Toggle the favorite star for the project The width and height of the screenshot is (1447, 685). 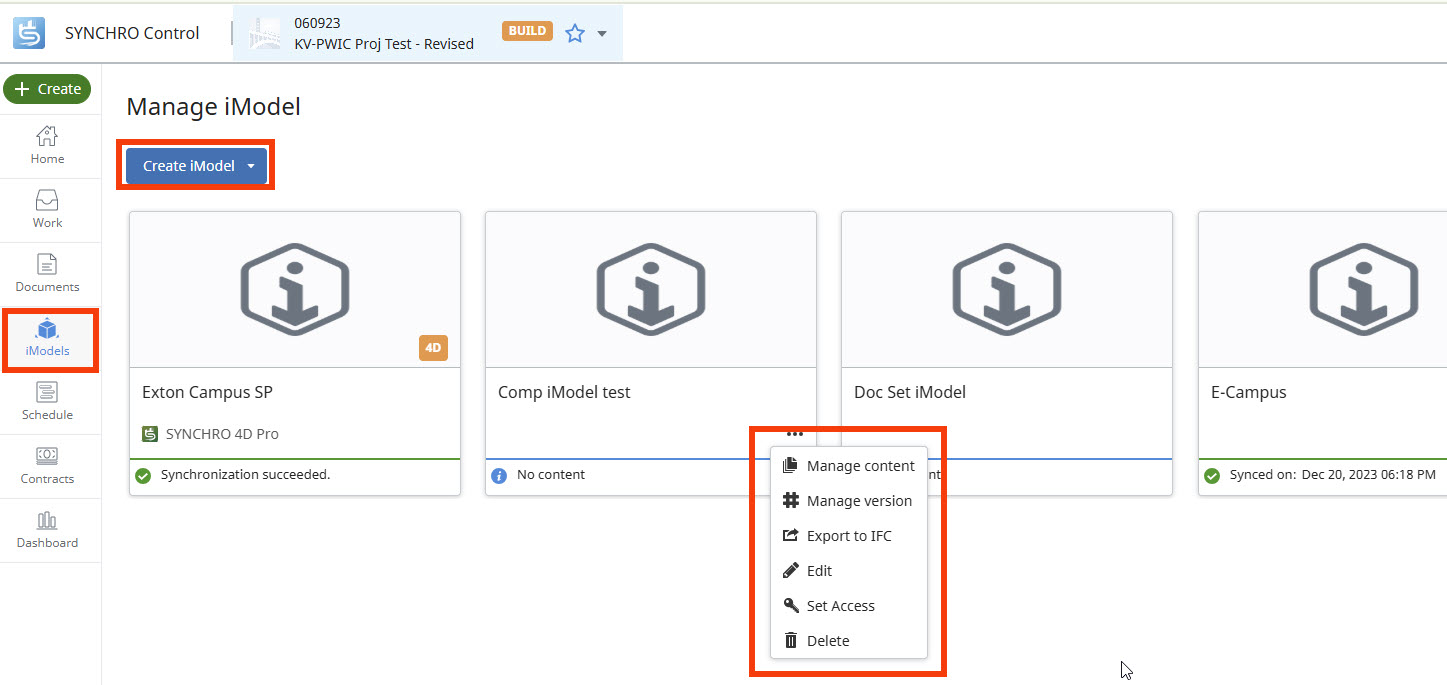click(575, 33)
